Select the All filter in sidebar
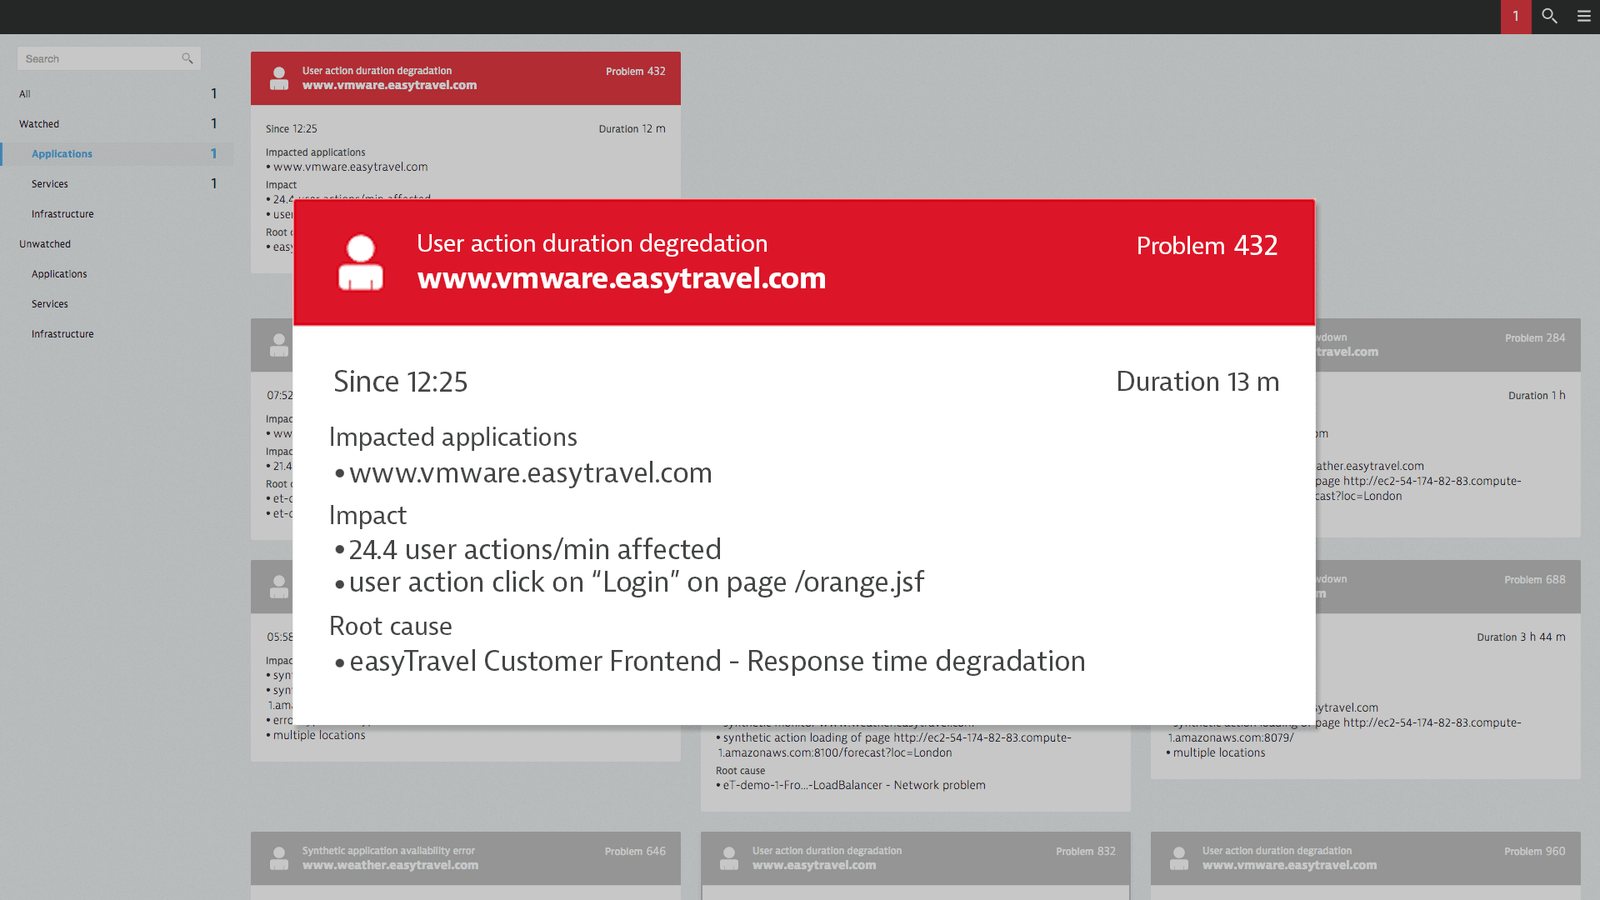 click(x=117, y=94)
